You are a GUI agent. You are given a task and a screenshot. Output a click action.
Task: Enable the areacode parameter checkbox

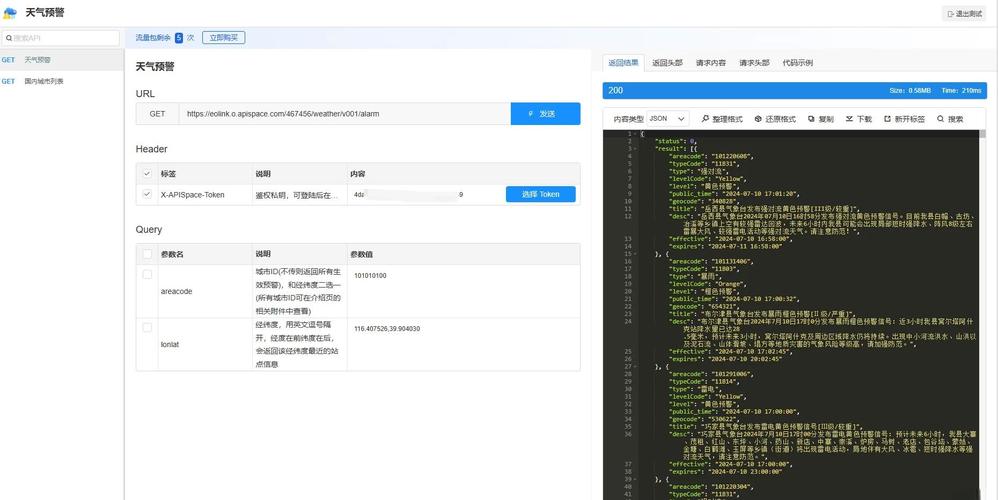[x=147, y=274]
